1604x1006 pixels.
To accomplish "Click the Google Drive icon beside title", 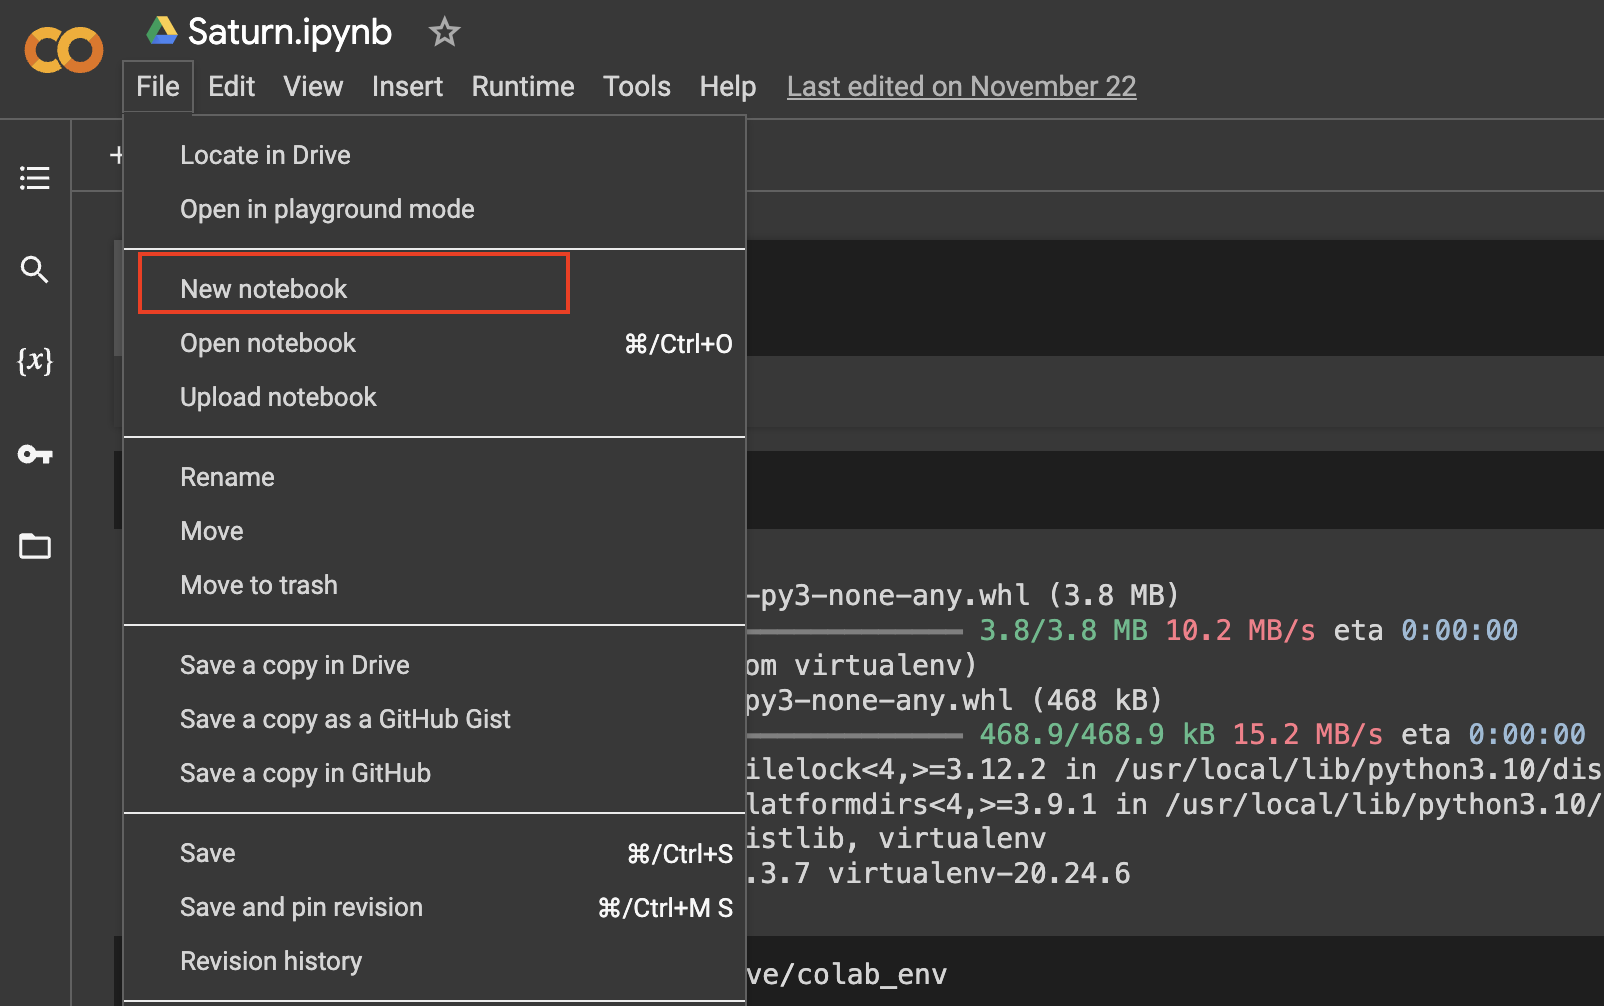I will point(162,31).
